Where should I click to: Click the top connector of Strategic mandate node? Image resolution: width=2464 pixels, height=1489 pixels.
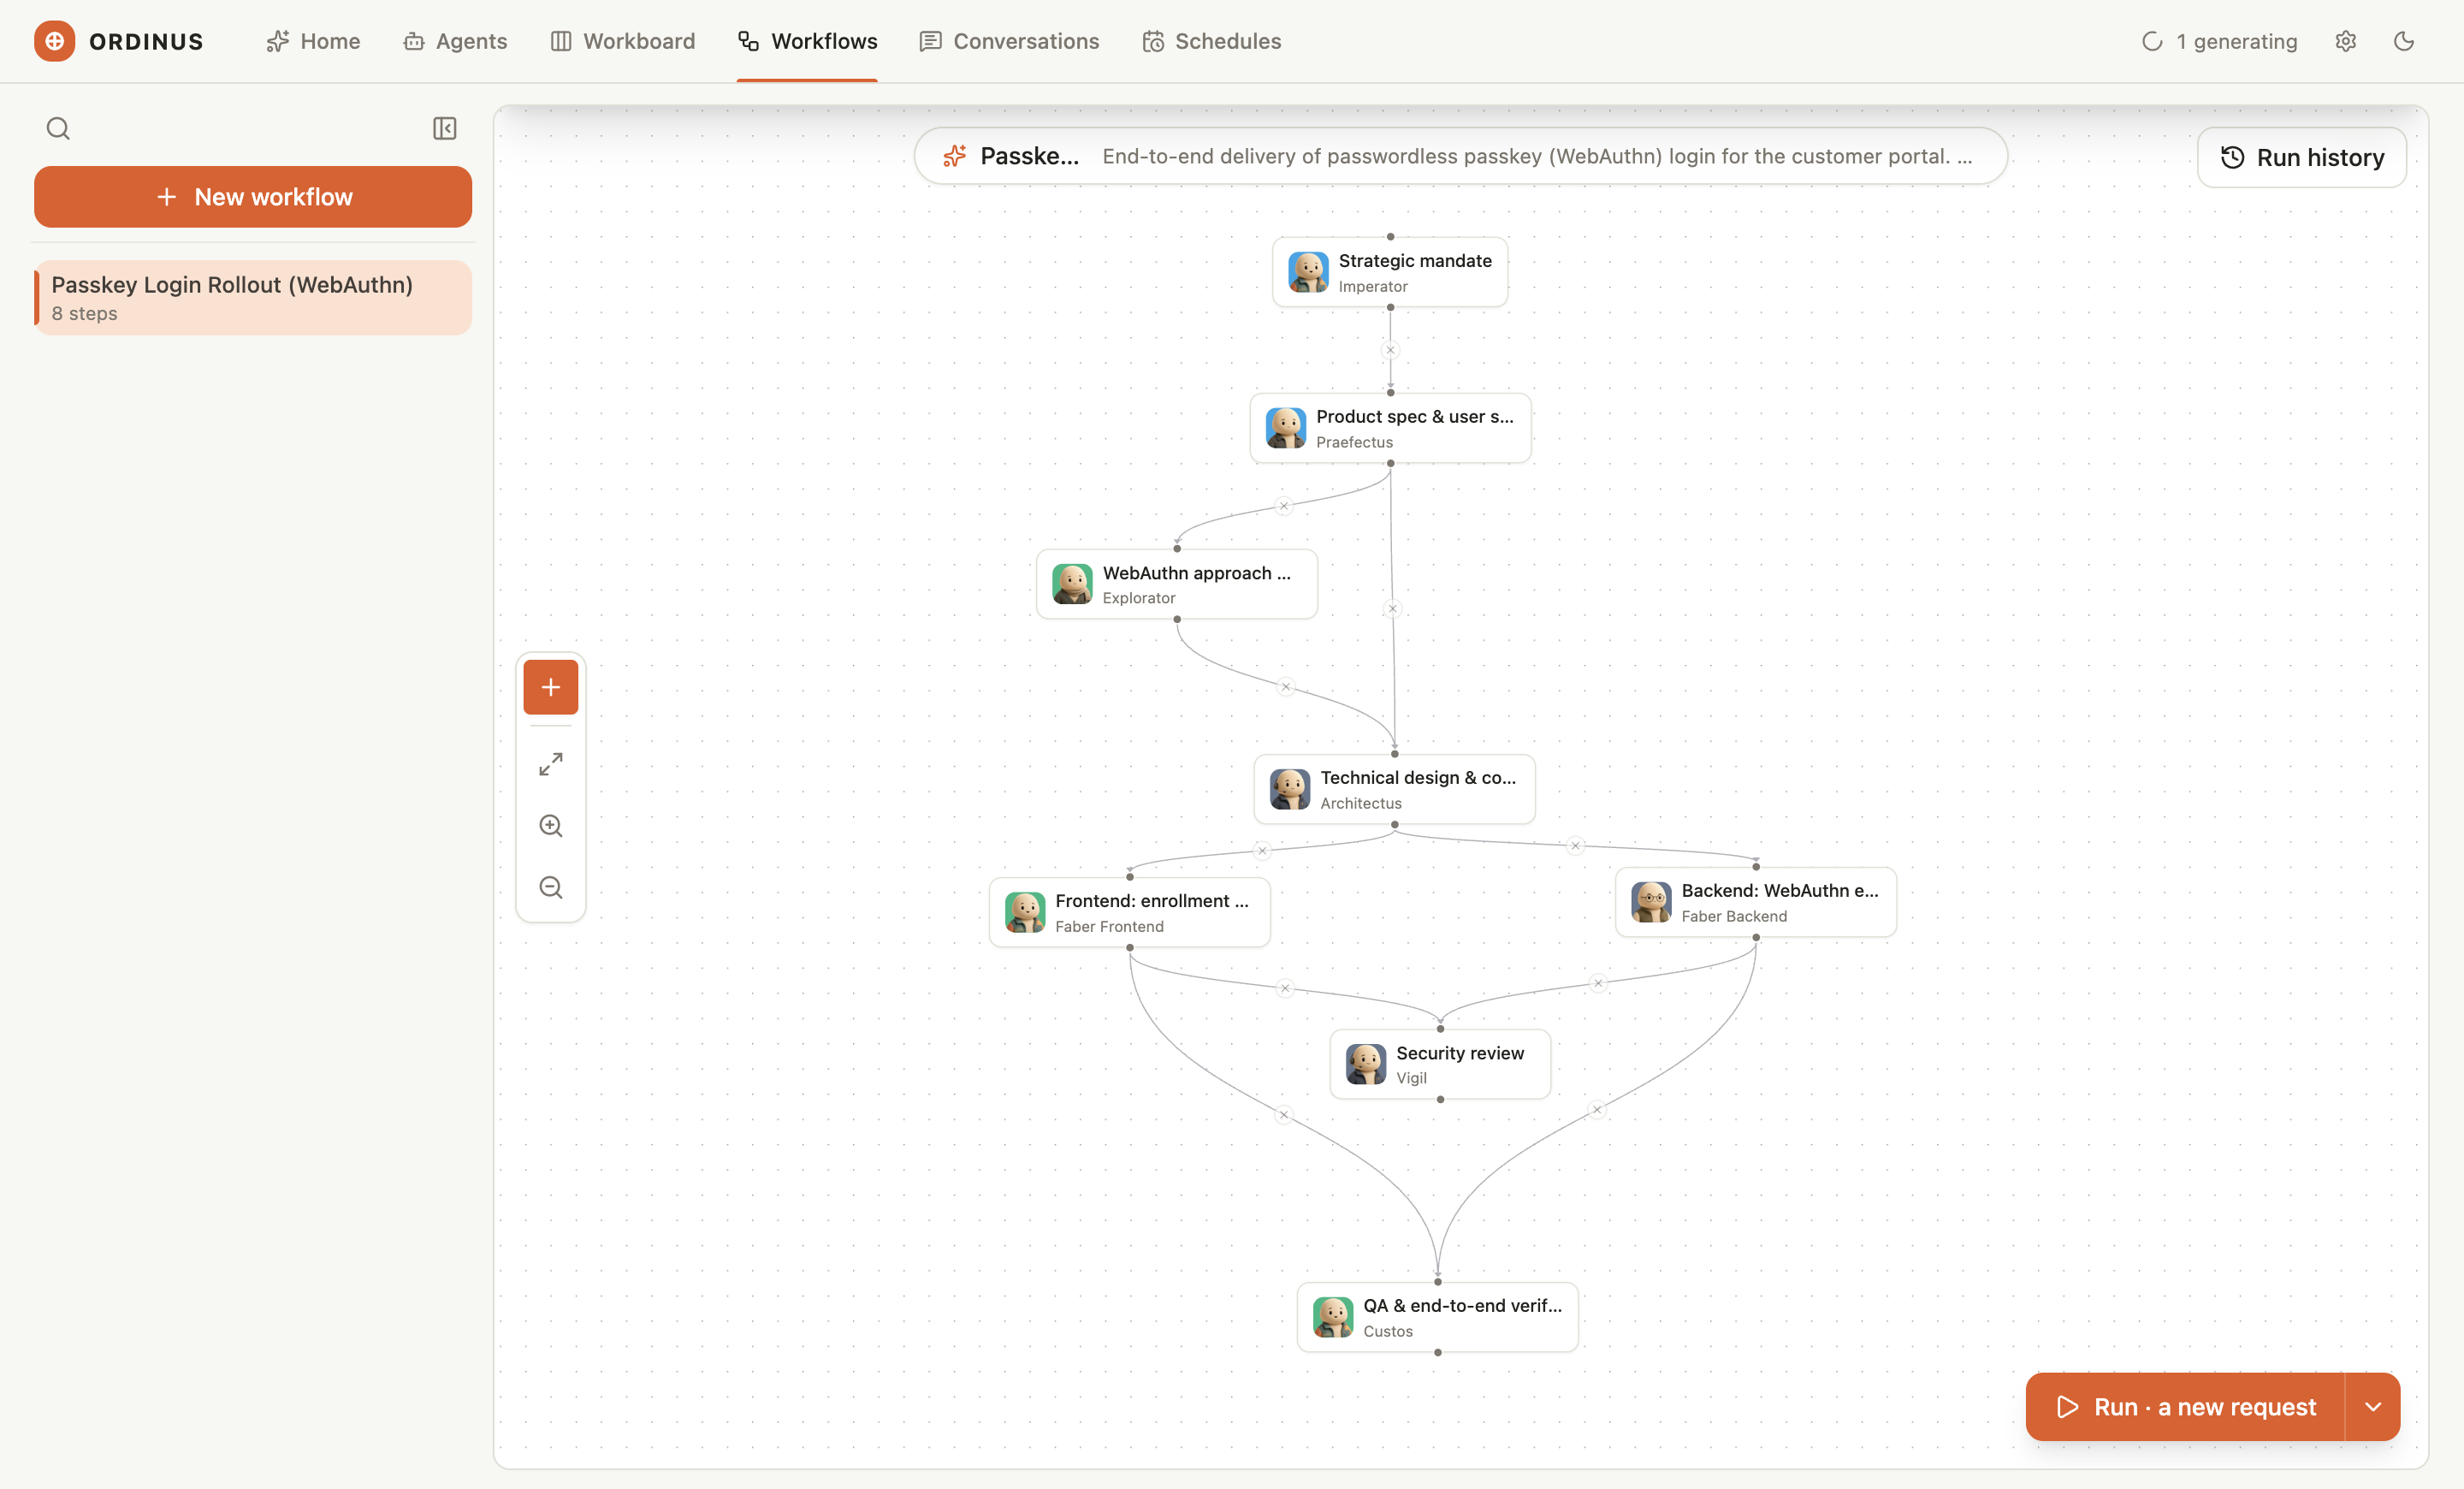click(x=1390, y=237)
